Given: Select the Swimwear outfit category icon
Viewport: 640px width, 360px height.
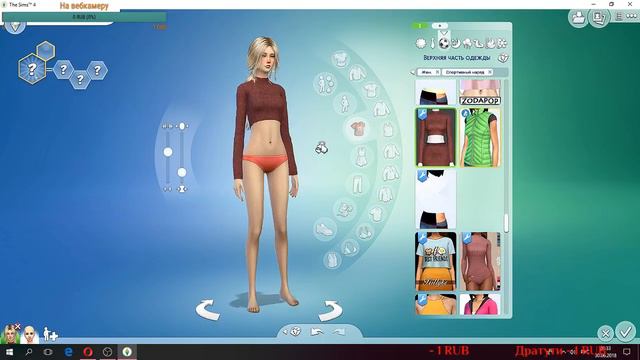Looking at the screenshot, I should (x=478, y=43).
